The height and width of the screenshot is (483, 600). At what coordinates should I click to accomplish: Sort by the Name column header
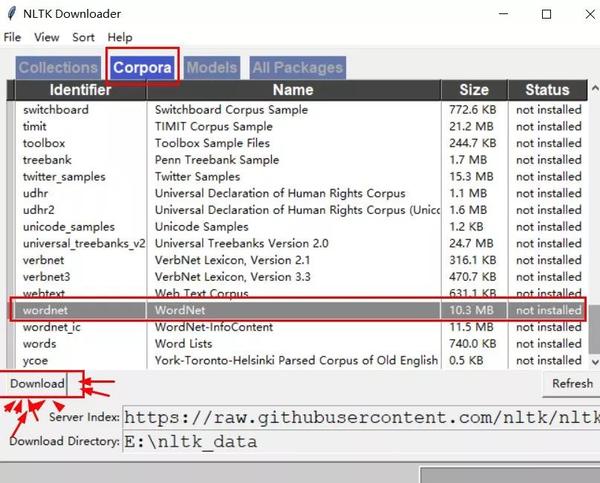pyautogui.click(x=293, y=90)
